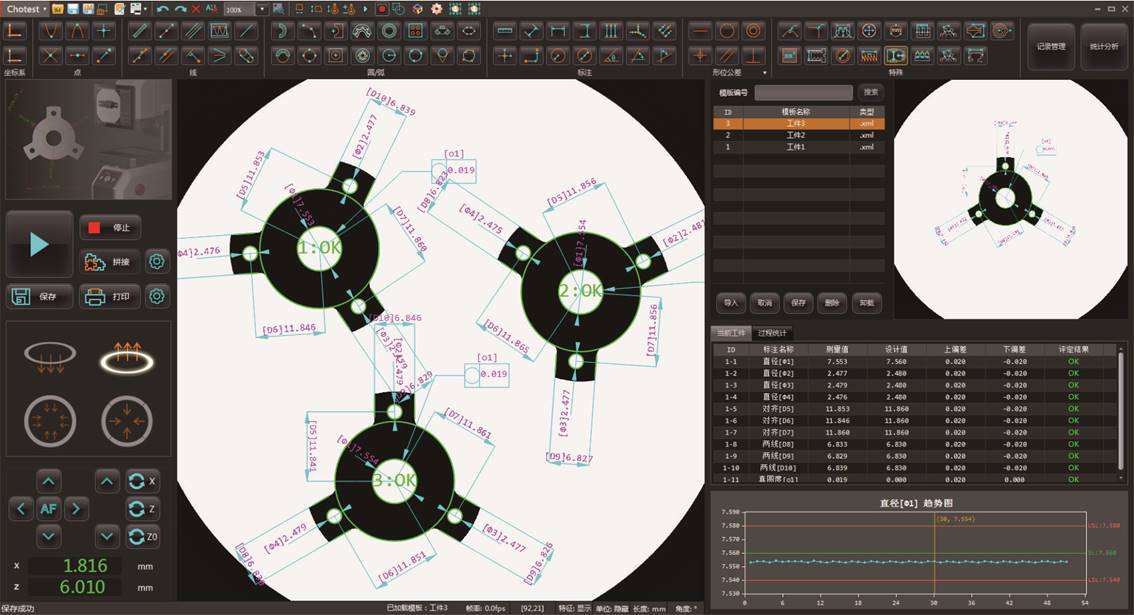Open 统计分析 statistical analysis
The image size is (1134, 615).
tap(1104, 46)
